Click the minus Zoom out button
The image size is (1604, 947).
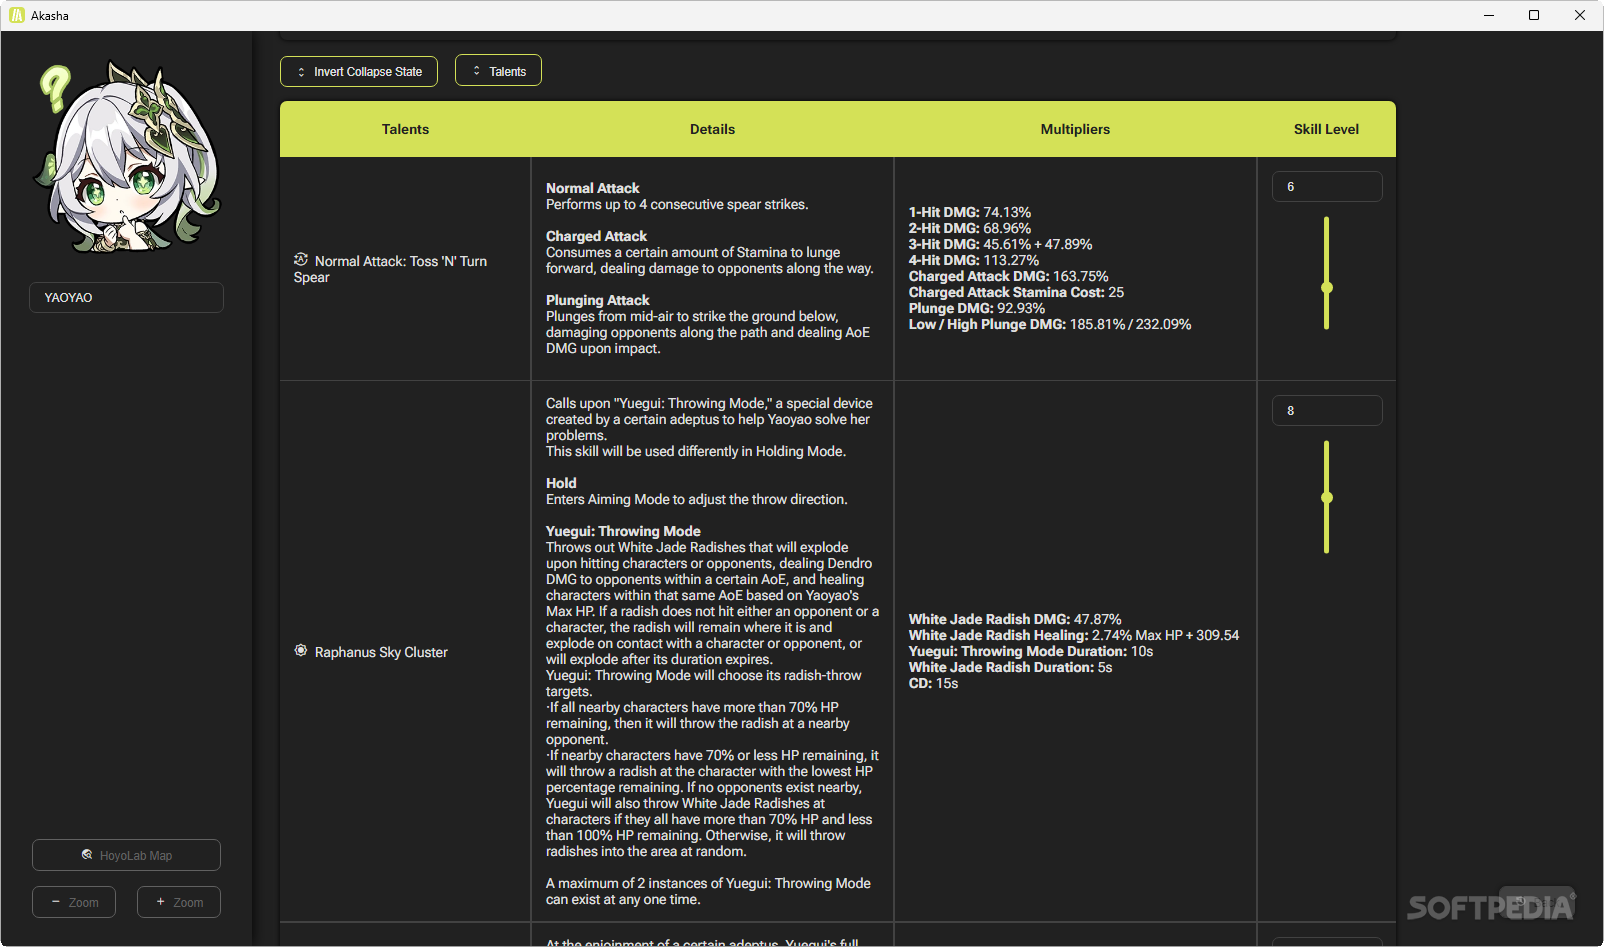point(74,902)
